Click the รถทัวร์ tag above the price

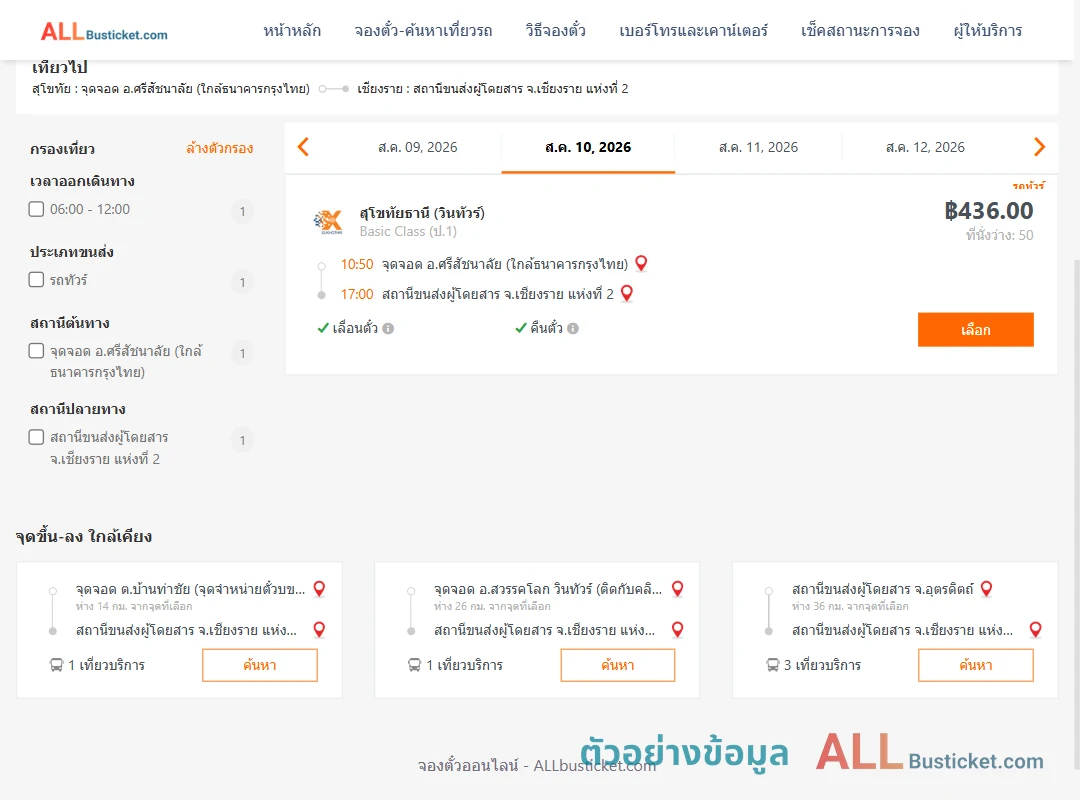coord(1028,185)
